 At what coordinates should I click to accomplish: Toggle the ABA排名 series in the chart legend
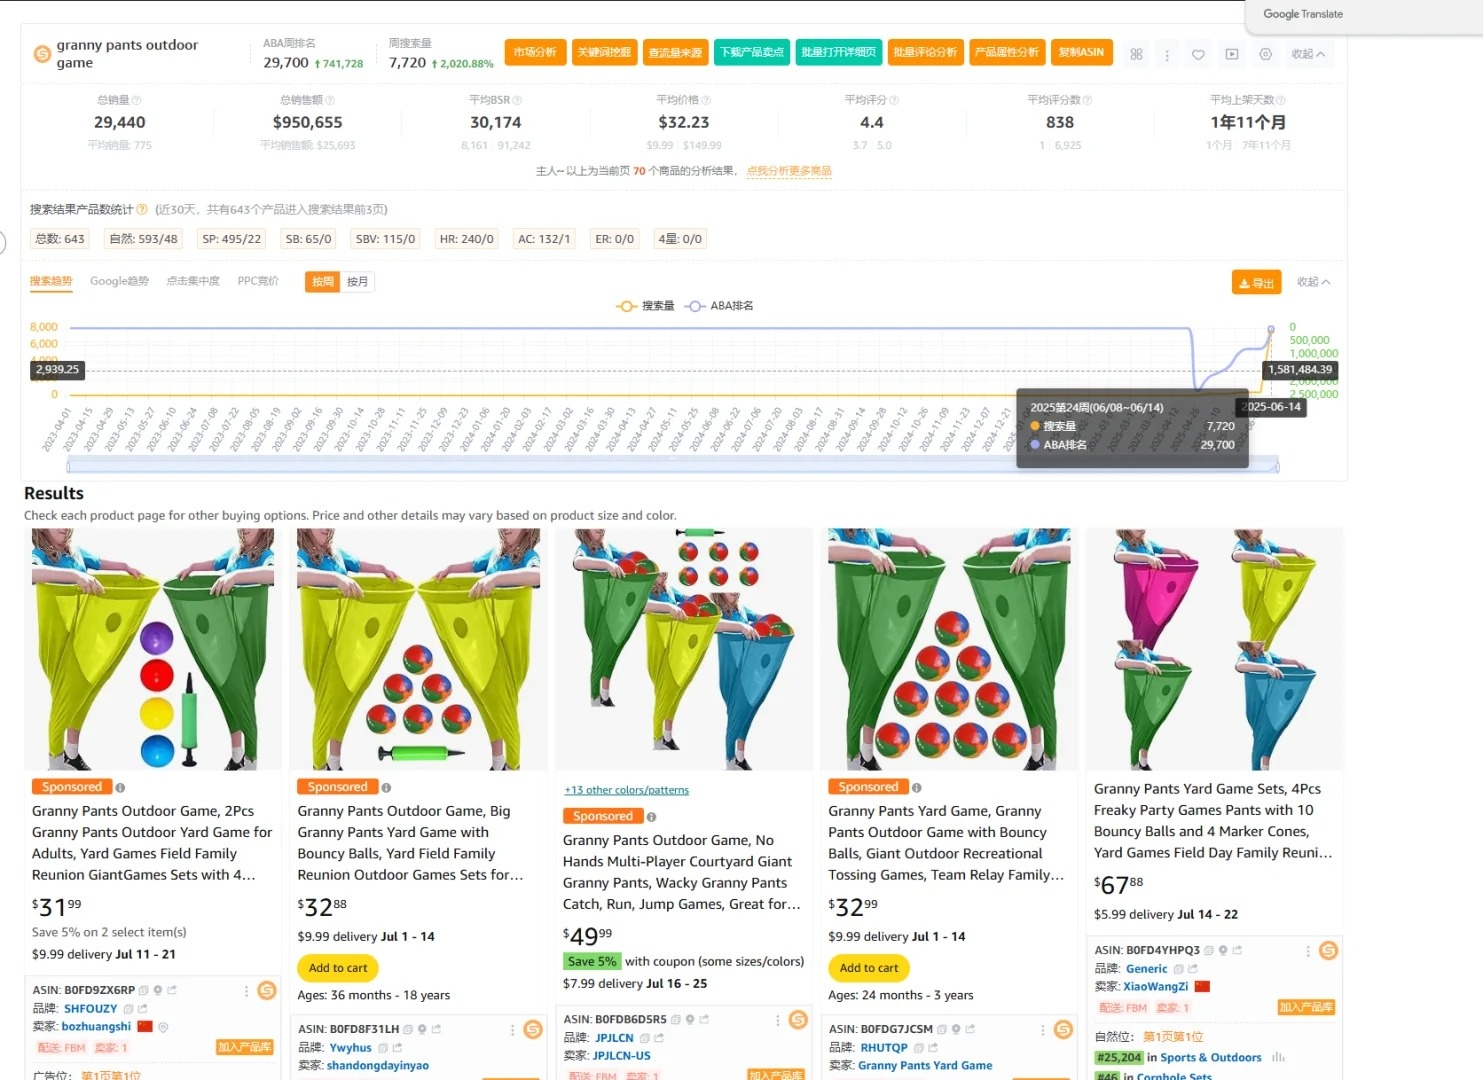coord(719,306)
